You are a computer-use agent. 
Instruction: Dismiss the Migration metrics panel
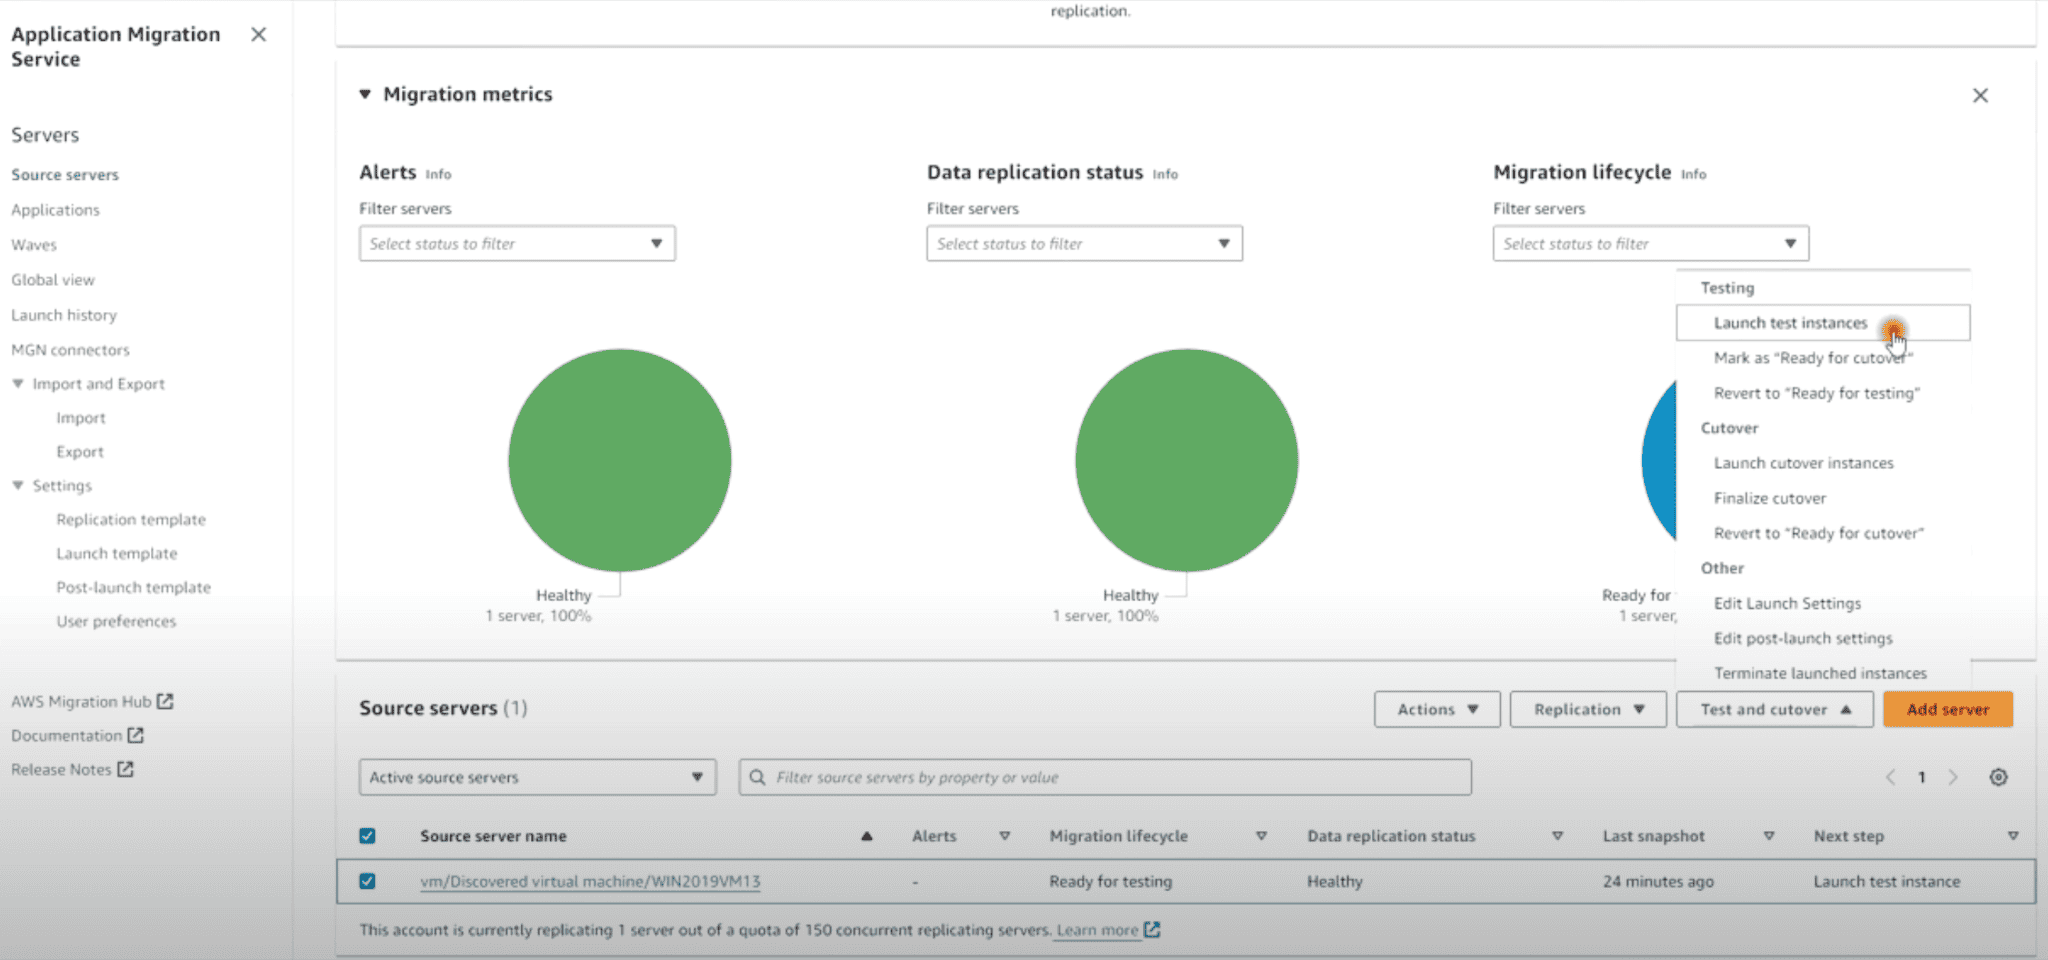[x=1980, y=96]
